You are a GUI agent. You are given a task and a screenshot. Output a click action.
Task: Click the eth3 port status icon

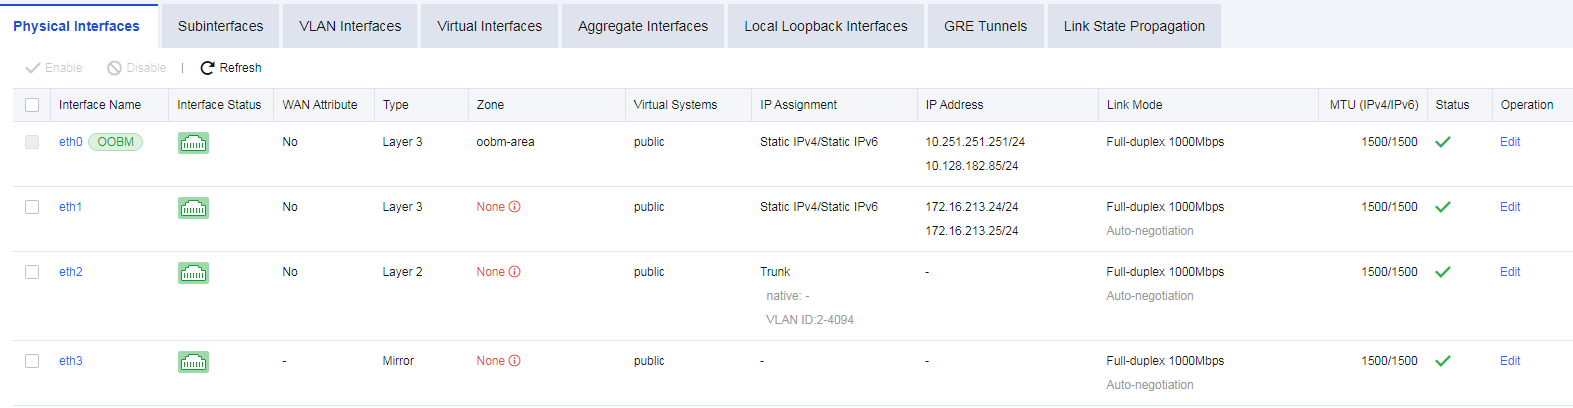(x=193, y=362)
